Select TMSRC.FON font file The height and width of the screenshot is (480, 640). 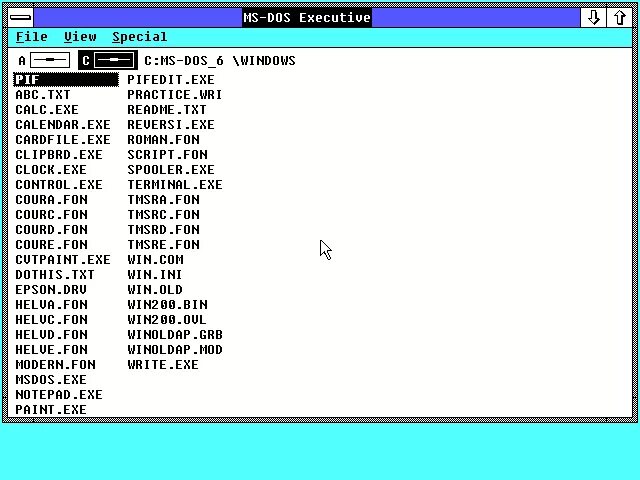(x=164, y=215)
